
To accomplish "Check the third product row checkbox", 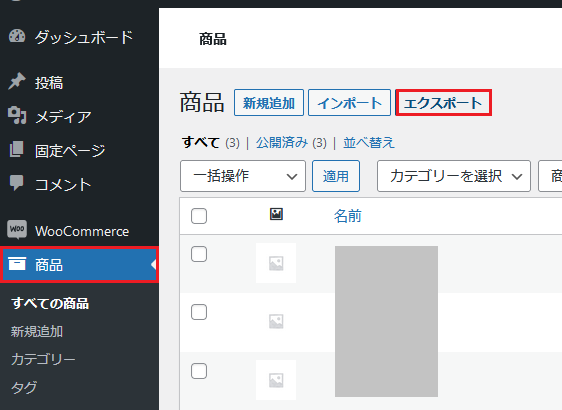I will point(199,371).
